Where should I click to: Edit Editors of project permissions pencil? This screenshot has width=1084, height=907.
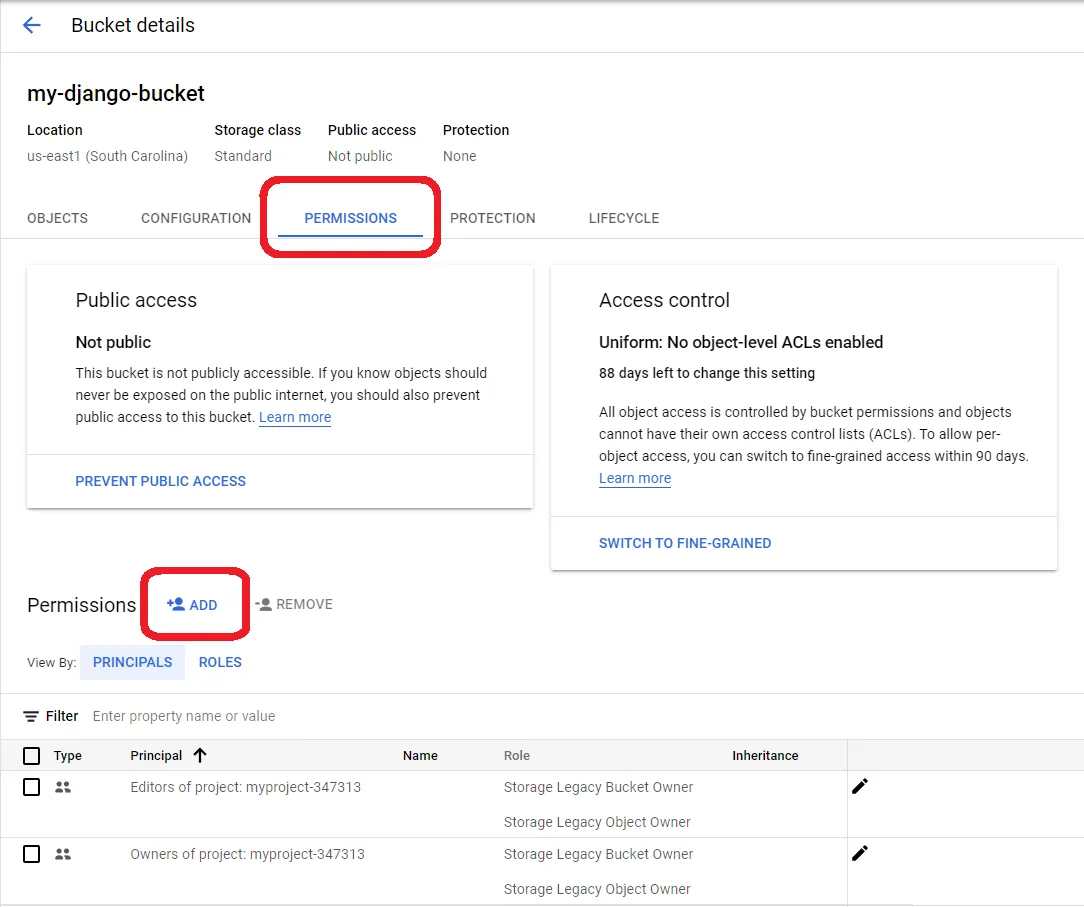(x=859, y=786)
